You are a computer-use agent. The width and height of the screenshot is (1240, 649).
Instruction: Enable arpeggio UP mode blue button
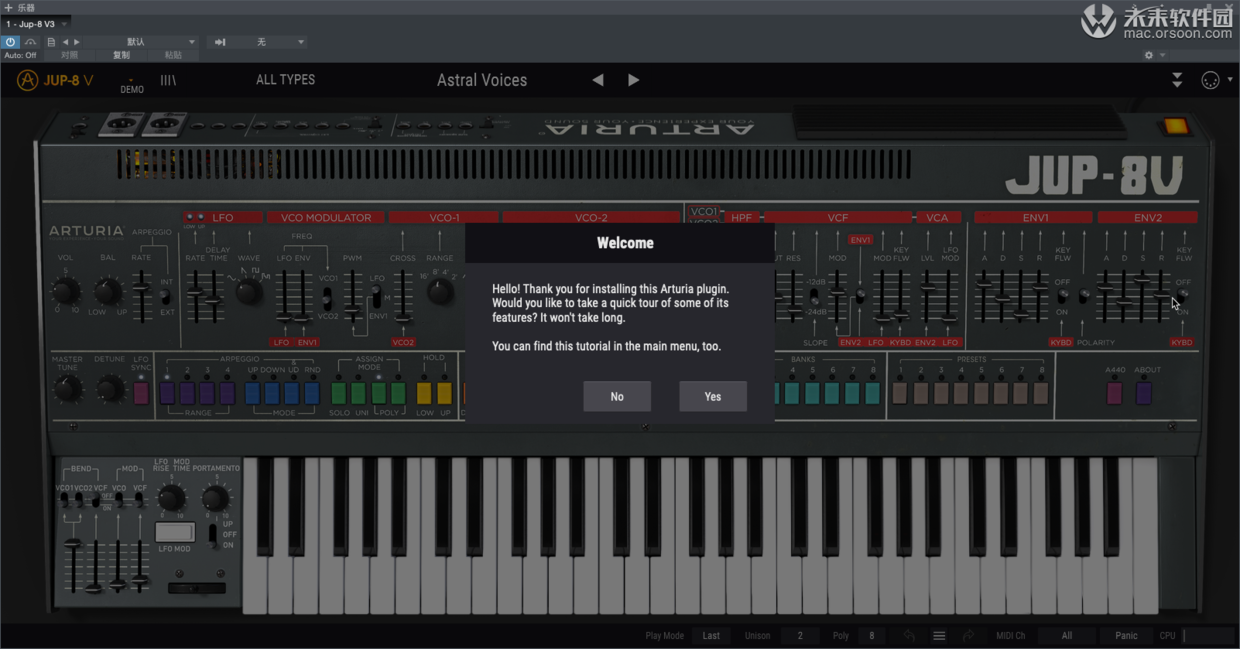[252, 393]
